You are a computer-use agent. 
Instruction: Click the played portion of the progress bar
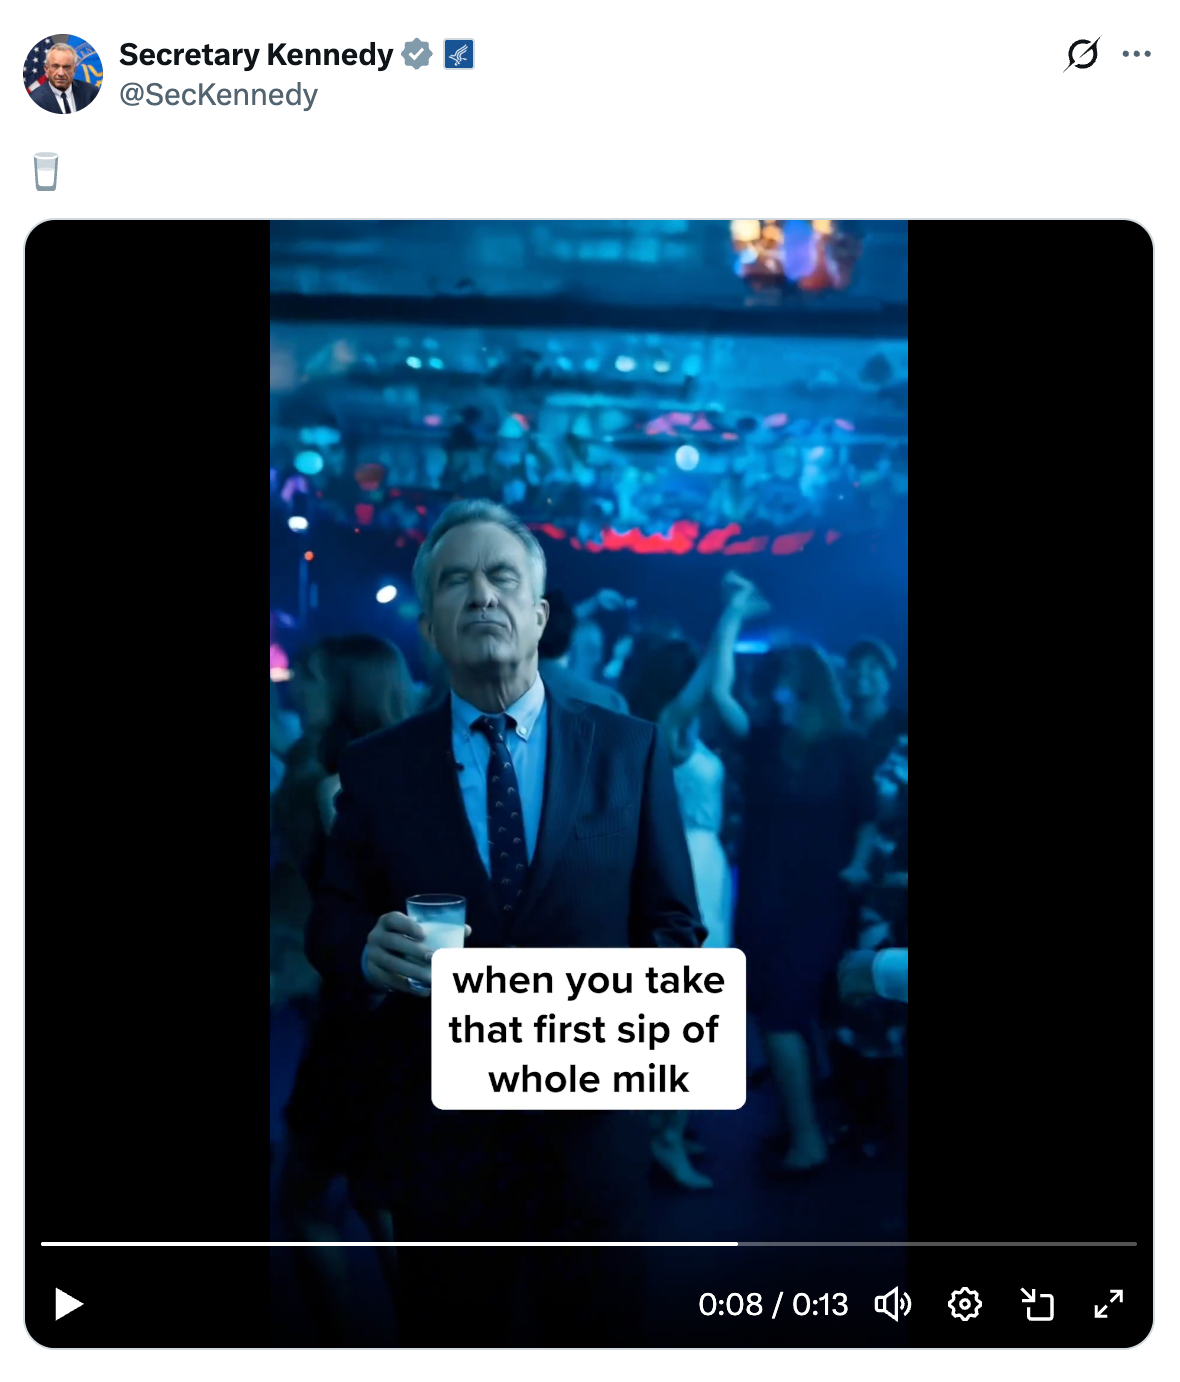tap(390, 1243)
